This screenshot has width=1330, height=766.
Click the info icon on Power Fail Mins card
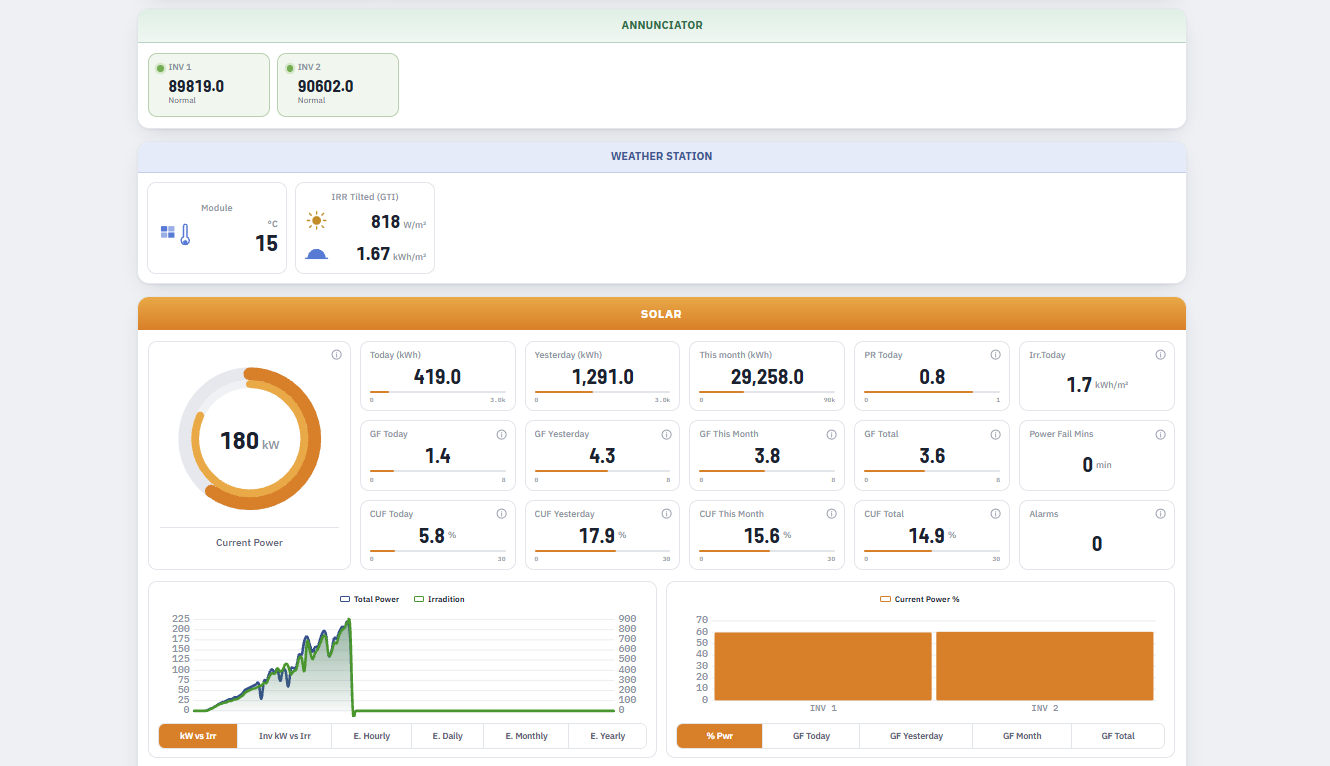pos(1160,435)
